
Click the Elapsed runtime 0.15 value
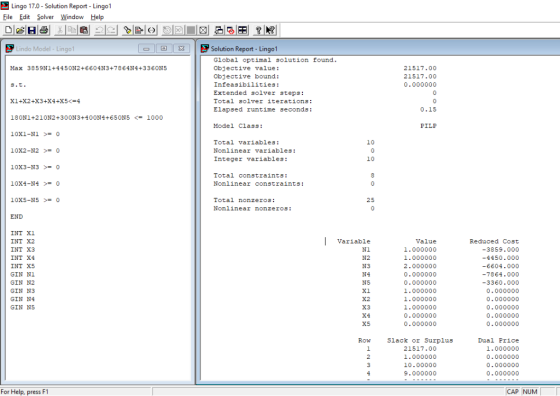tap(428, 109)
